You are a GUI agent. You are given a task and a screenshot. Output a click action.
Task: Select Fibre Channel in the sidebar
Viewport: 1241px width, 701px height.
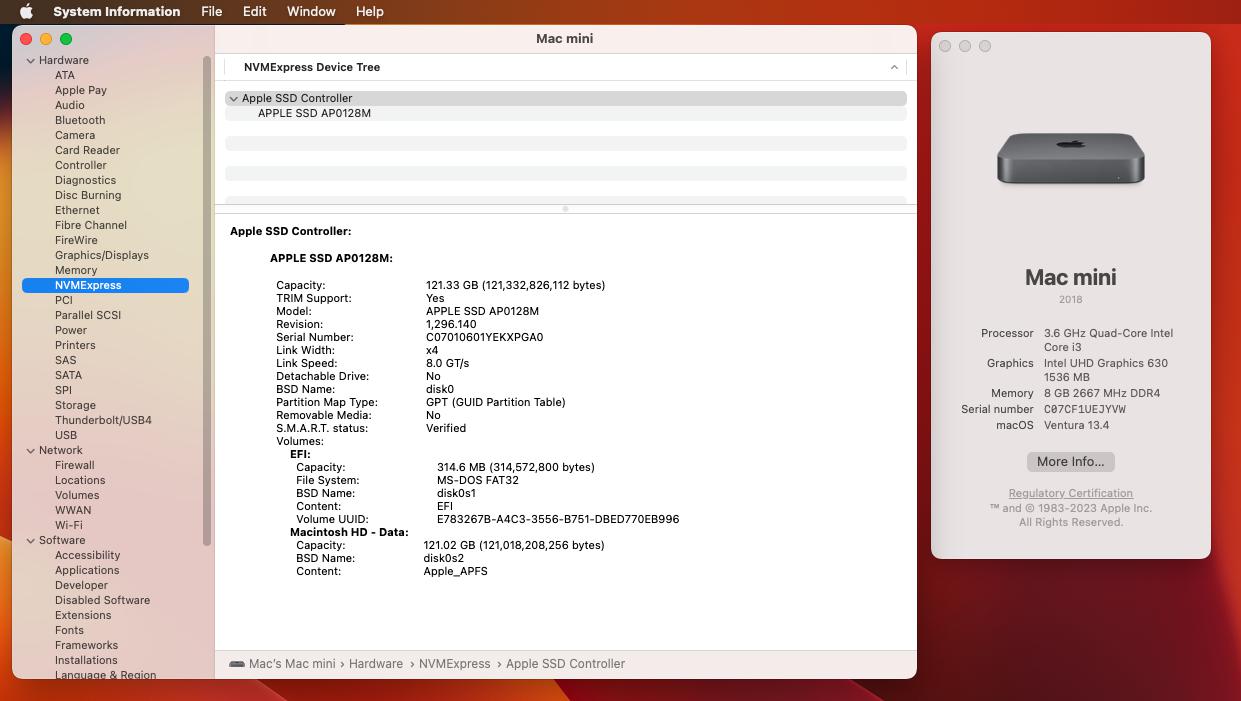(x=91, y=225)
